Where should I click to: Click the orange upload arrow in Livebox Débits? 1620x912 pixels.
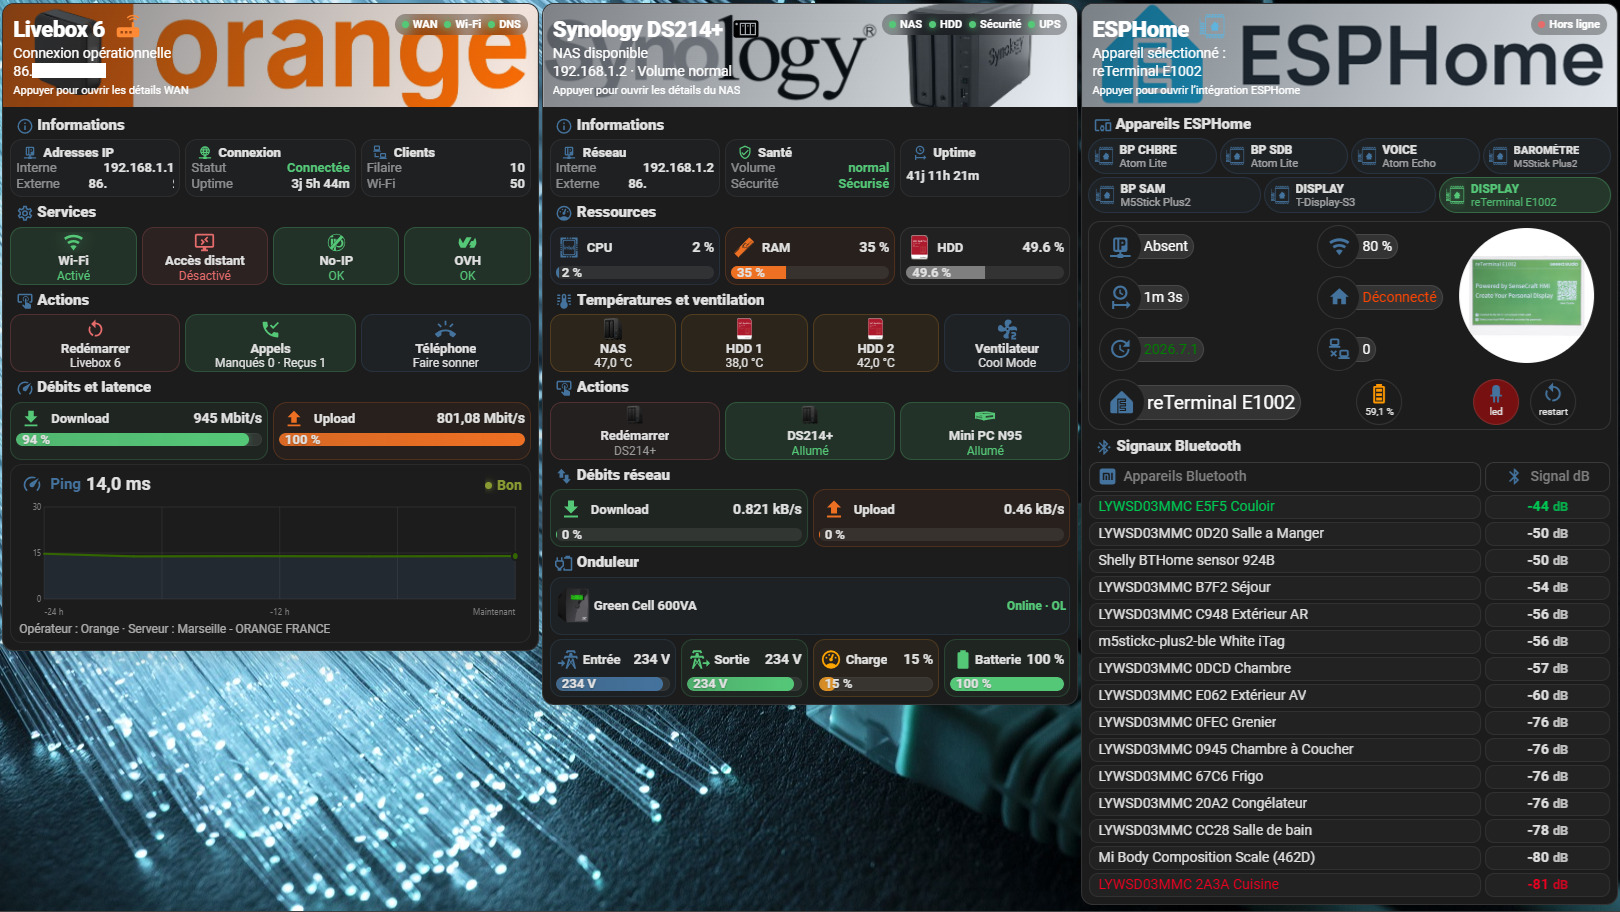click(x=294, y=418)
